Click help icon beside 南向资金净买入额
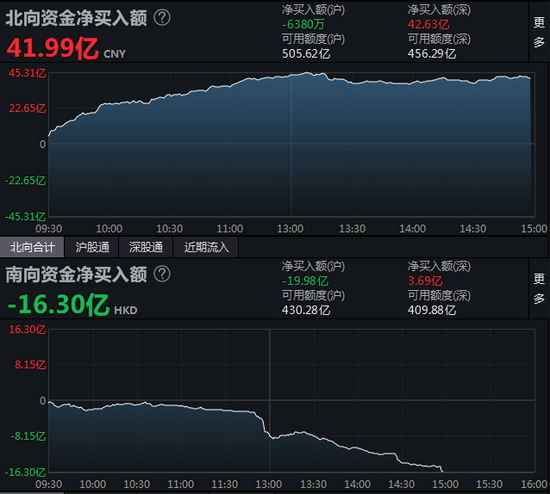This screenshot has height=494, width=550. pos(162,274)
